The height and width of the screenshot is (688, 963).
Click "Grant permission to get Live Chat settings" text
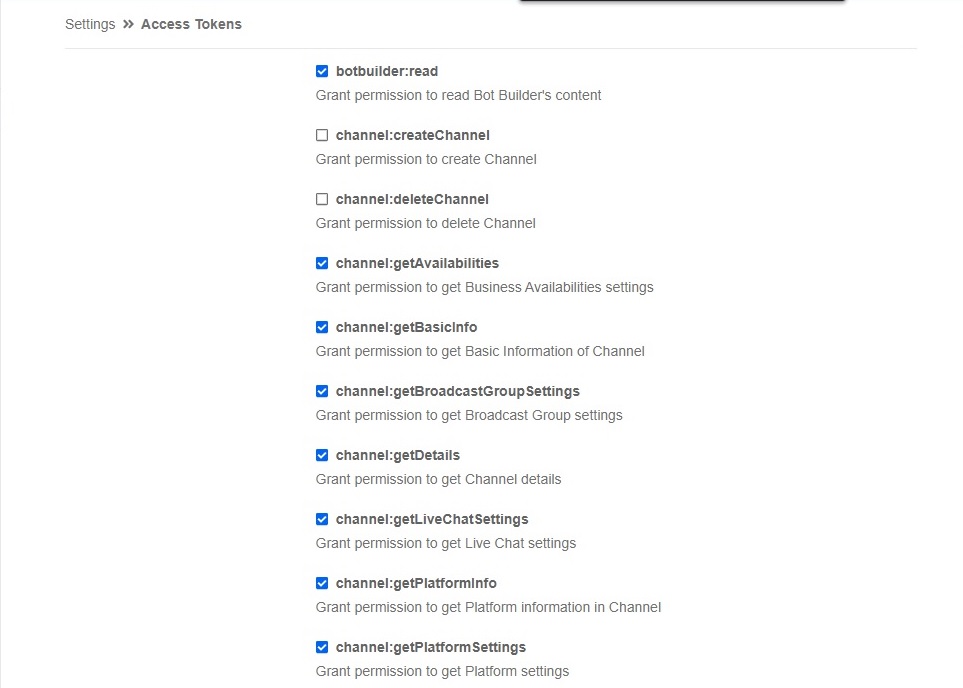tap(445, 543)
